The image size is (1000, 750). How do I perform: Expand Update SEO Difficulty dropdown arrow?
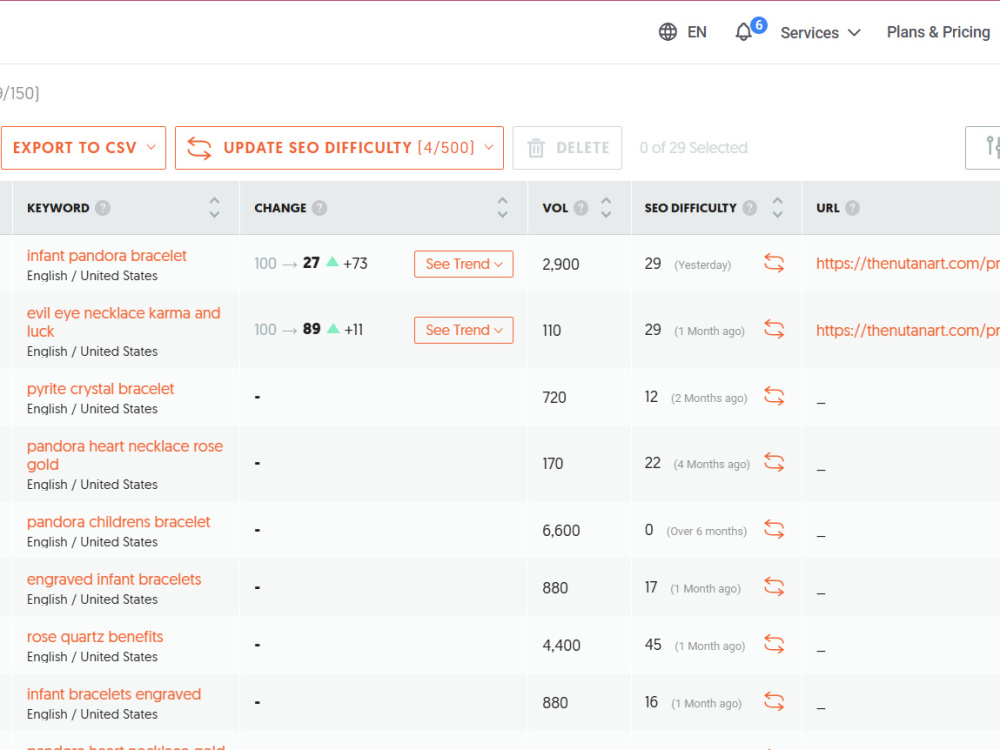click(489, 147)
